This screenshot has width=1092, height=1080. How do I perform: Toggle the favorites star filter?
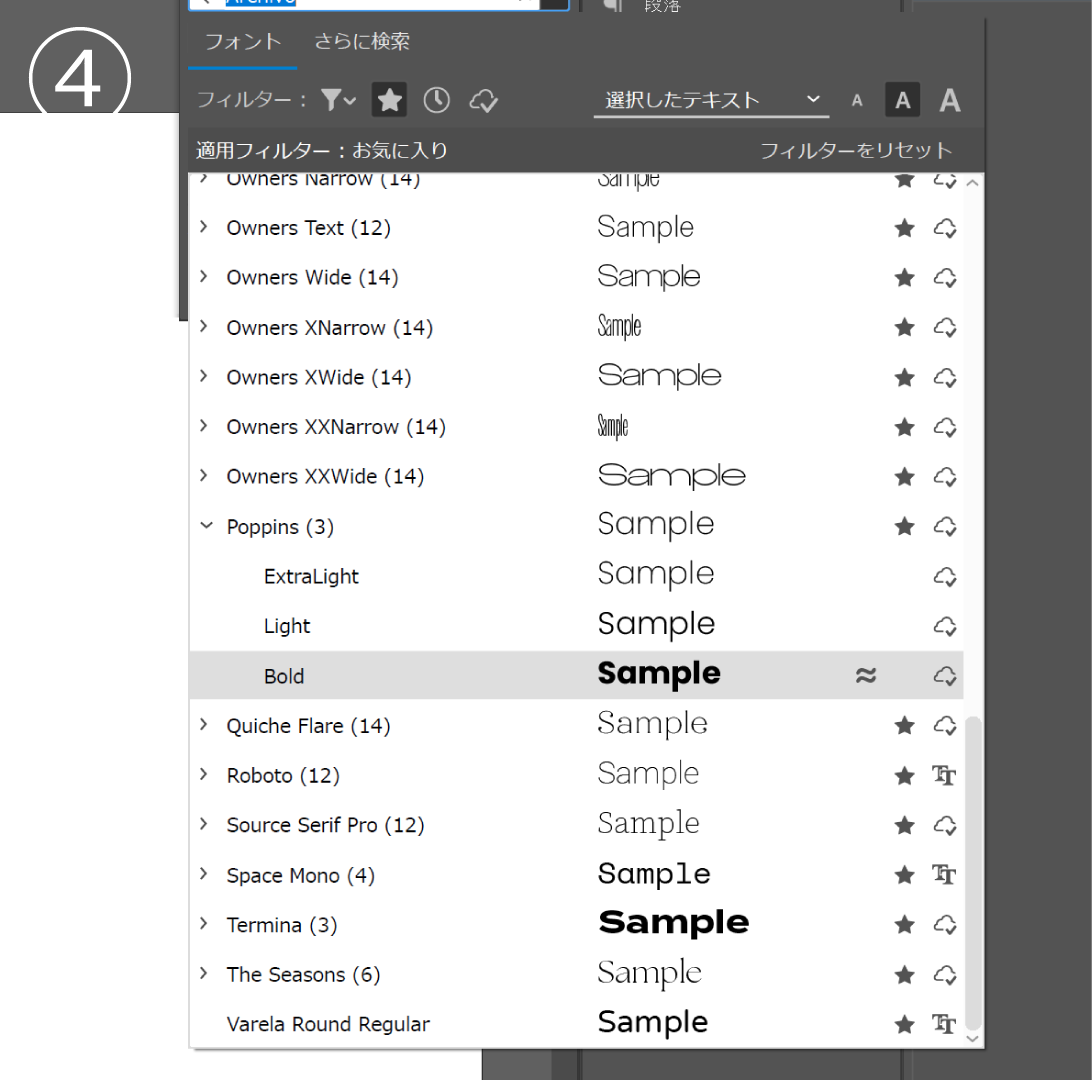tap(389, 100)
